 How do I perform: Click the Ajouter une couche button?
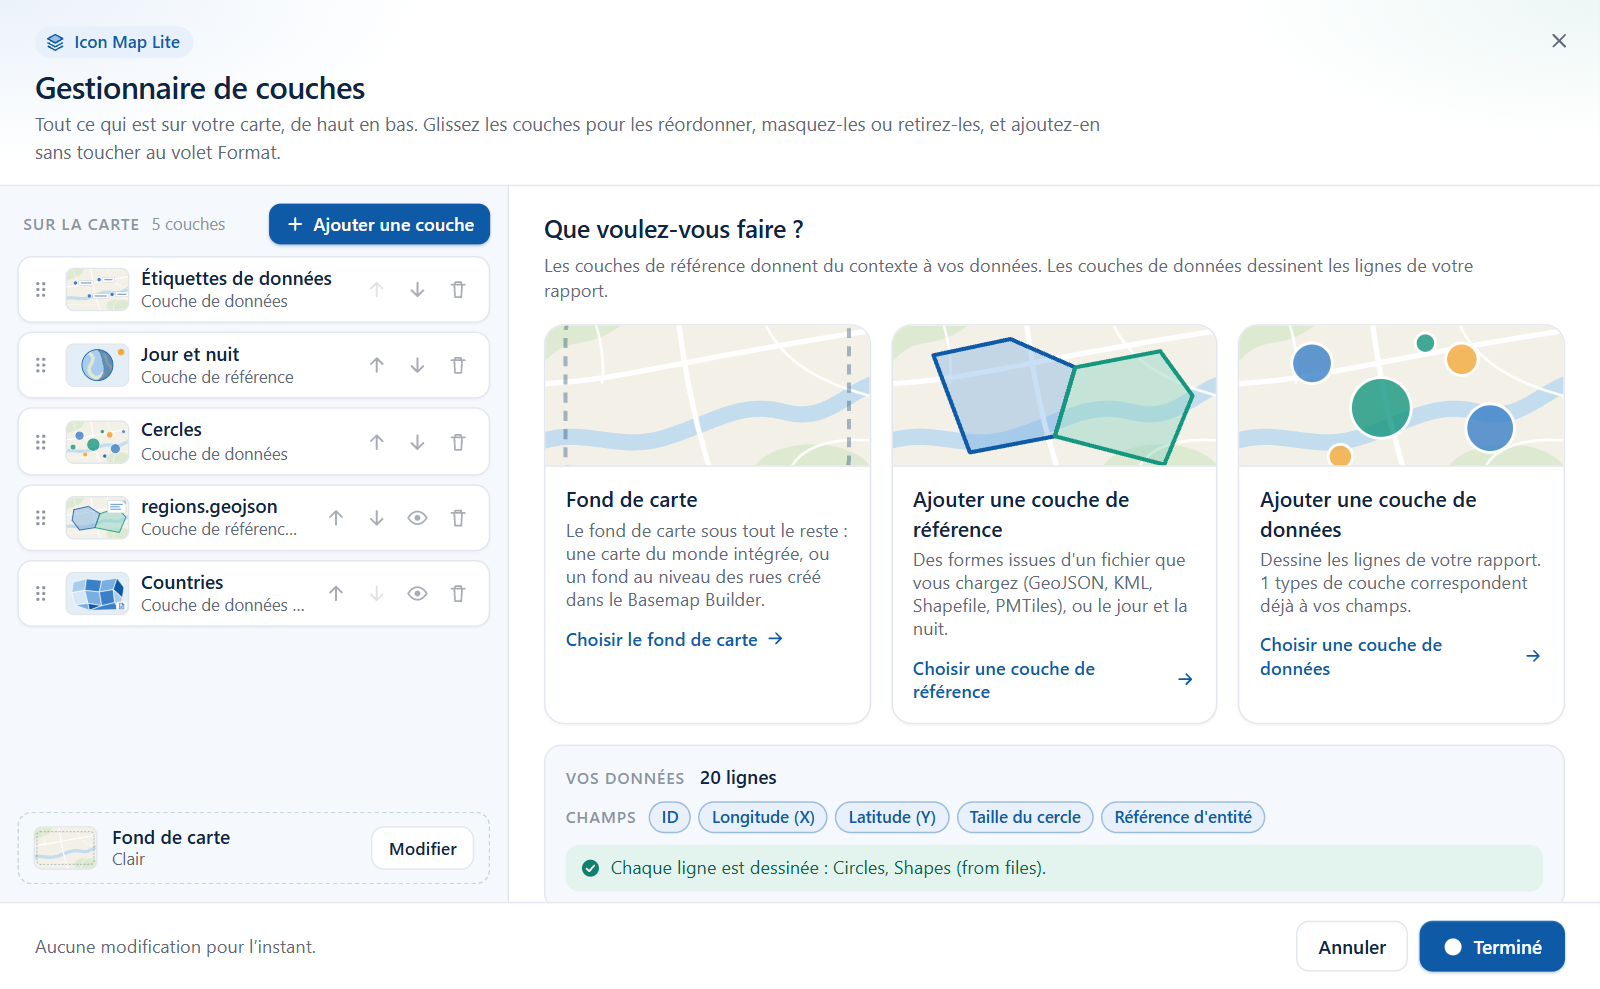tap(379, 224)
